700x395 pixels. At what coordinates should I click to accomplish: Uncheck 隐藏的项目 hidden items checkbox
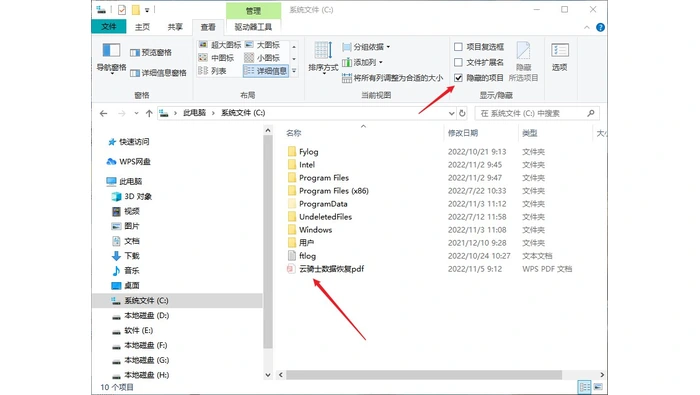[x=458, y=78]
